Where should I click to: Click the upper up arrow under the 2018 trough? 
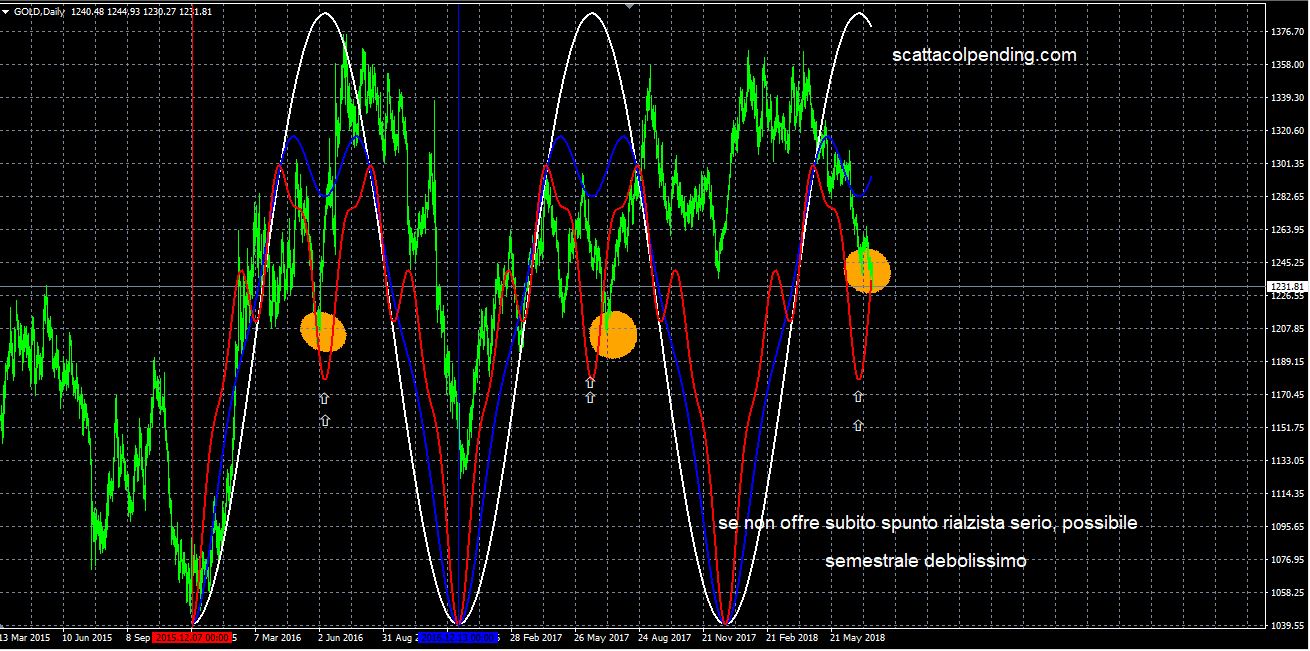pyautogui.click(x=858, y=396)
